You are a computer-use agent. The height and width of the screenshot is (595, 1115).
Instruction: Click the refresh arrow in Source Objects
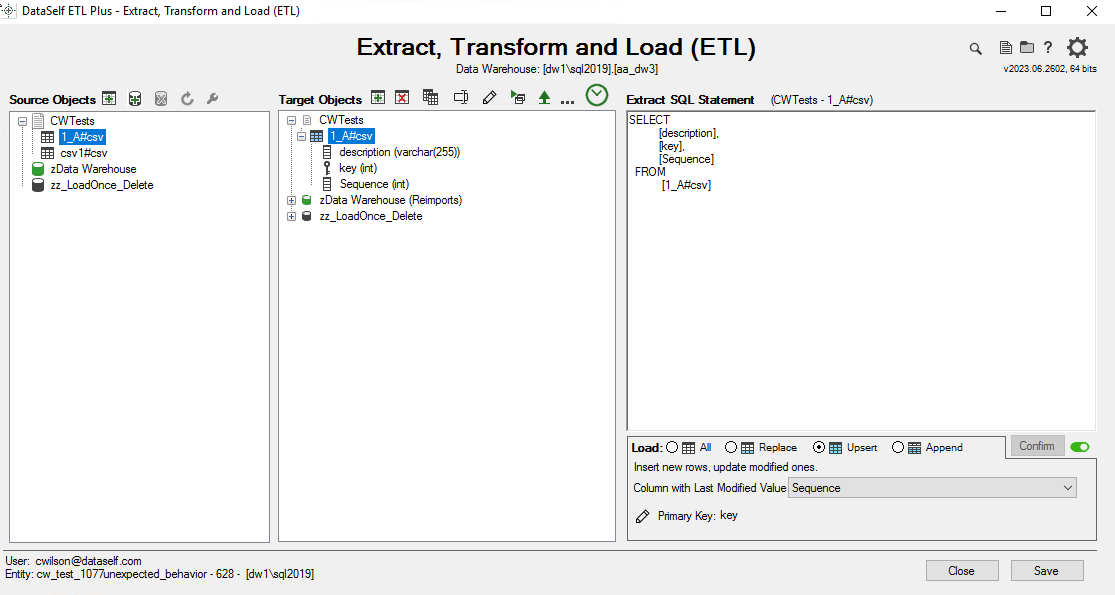coord(187,98)
